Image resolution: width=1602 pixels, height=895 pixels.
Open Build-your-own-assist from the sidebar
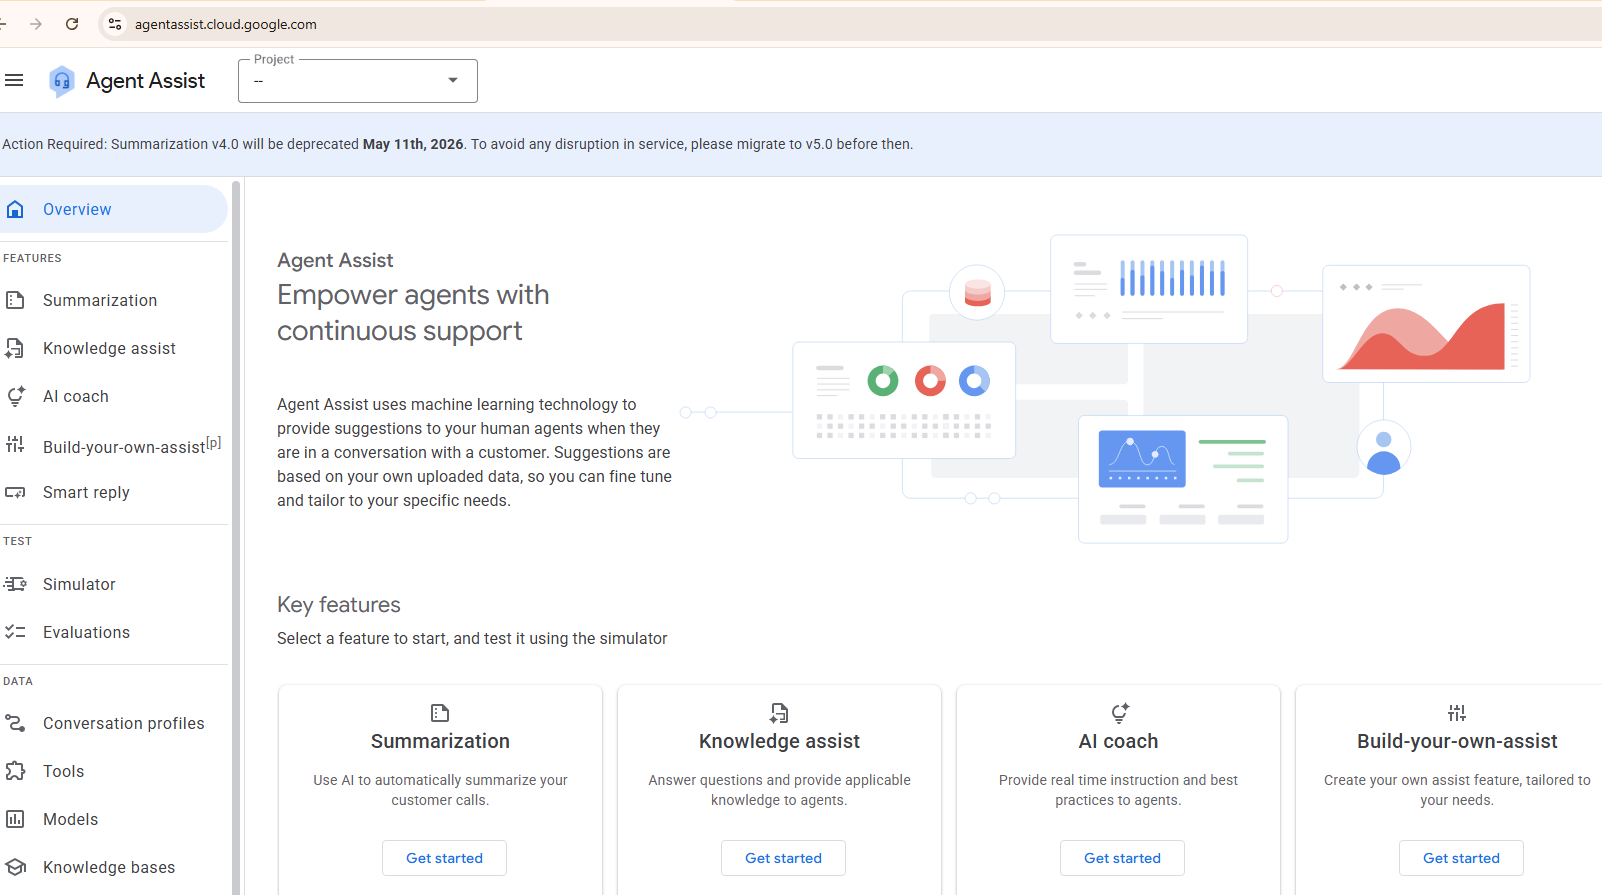(113, 444)
